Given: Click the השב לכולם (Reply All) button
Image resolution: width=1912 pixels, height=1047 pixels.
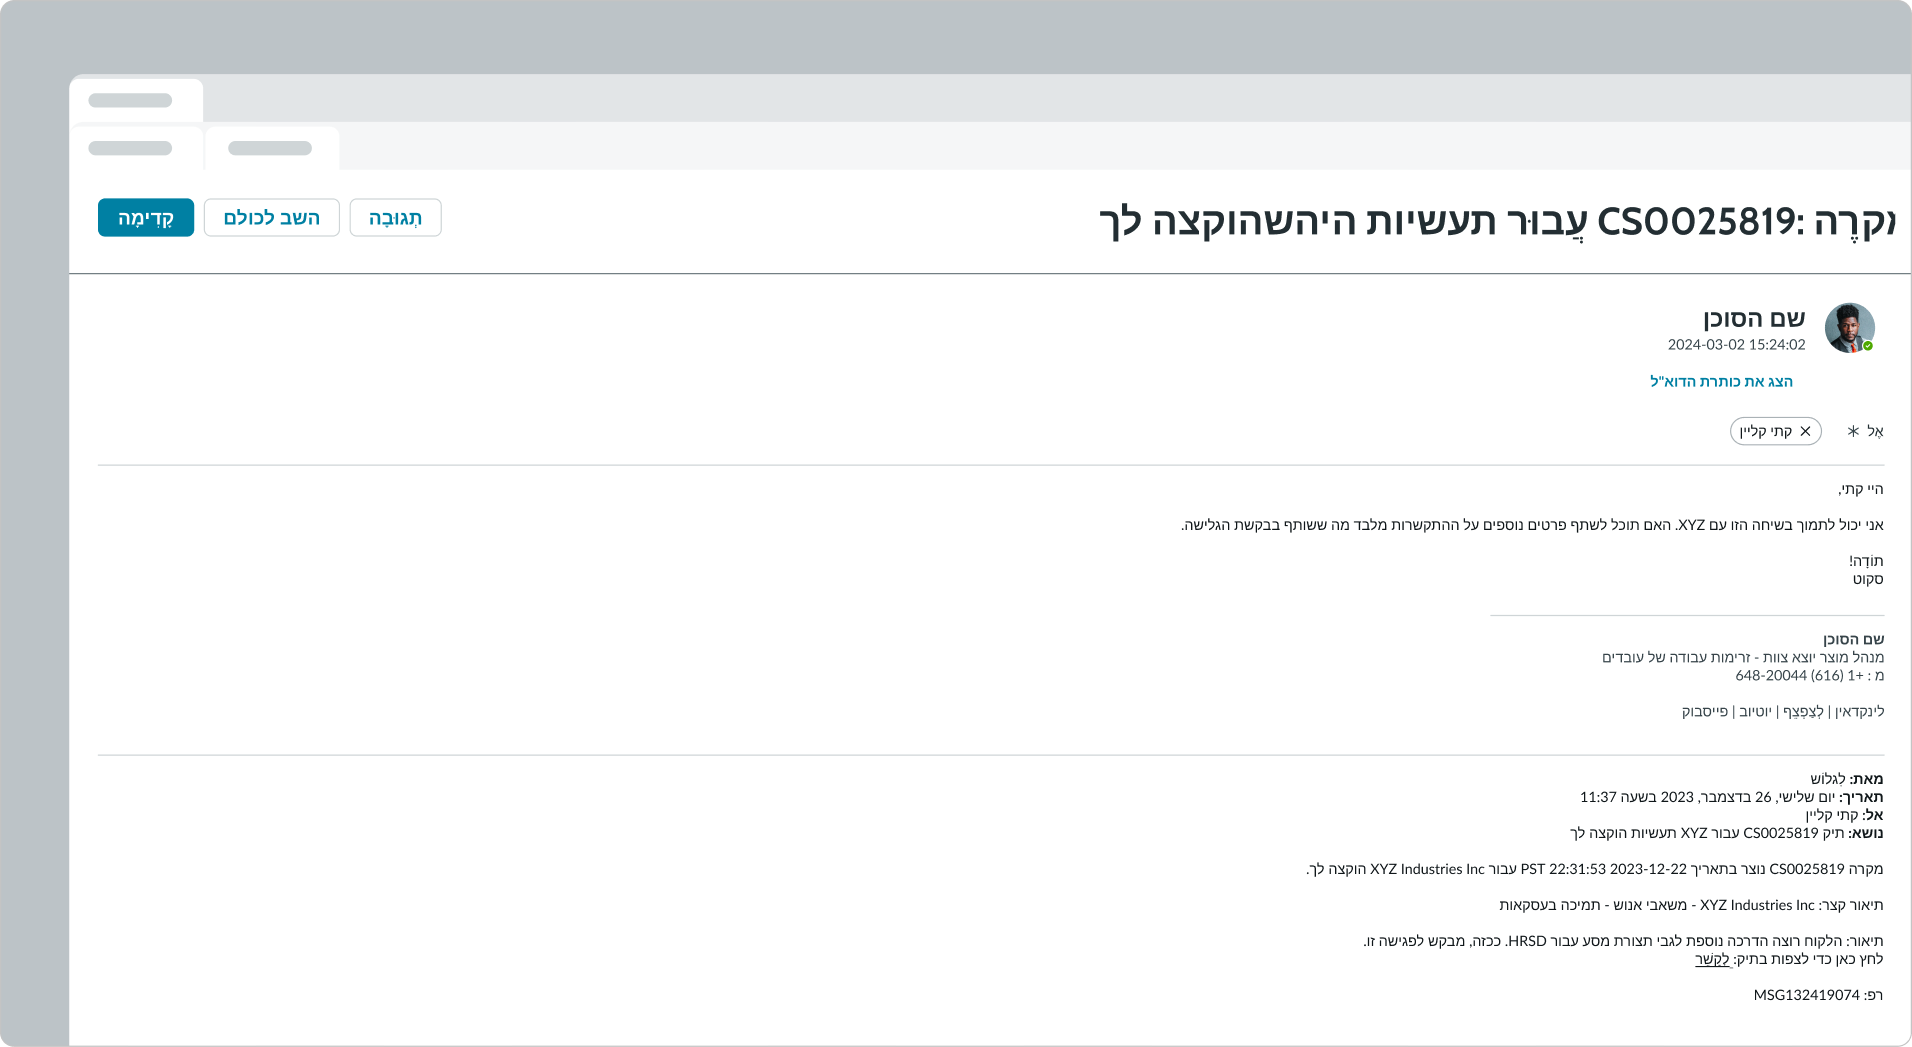Looking at the screenshot, I should tap(271, 217).
